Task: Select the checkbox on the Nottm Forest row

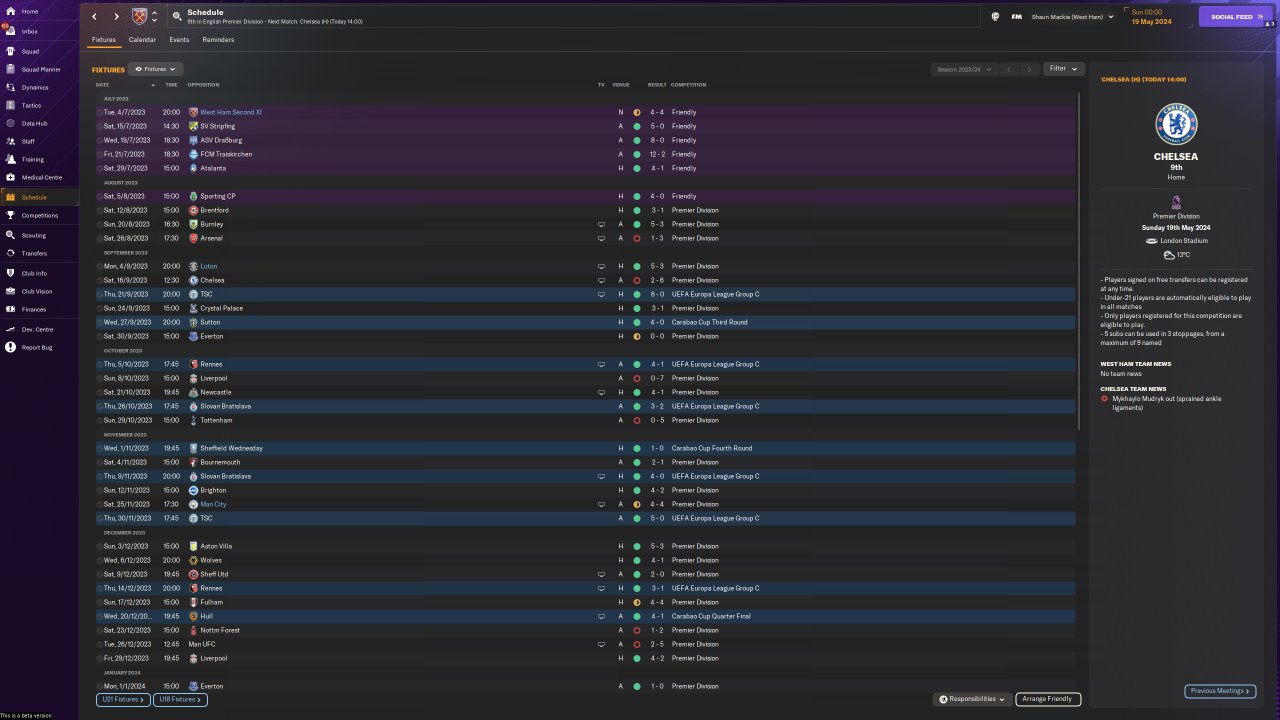Action: [x=100, y=630]
